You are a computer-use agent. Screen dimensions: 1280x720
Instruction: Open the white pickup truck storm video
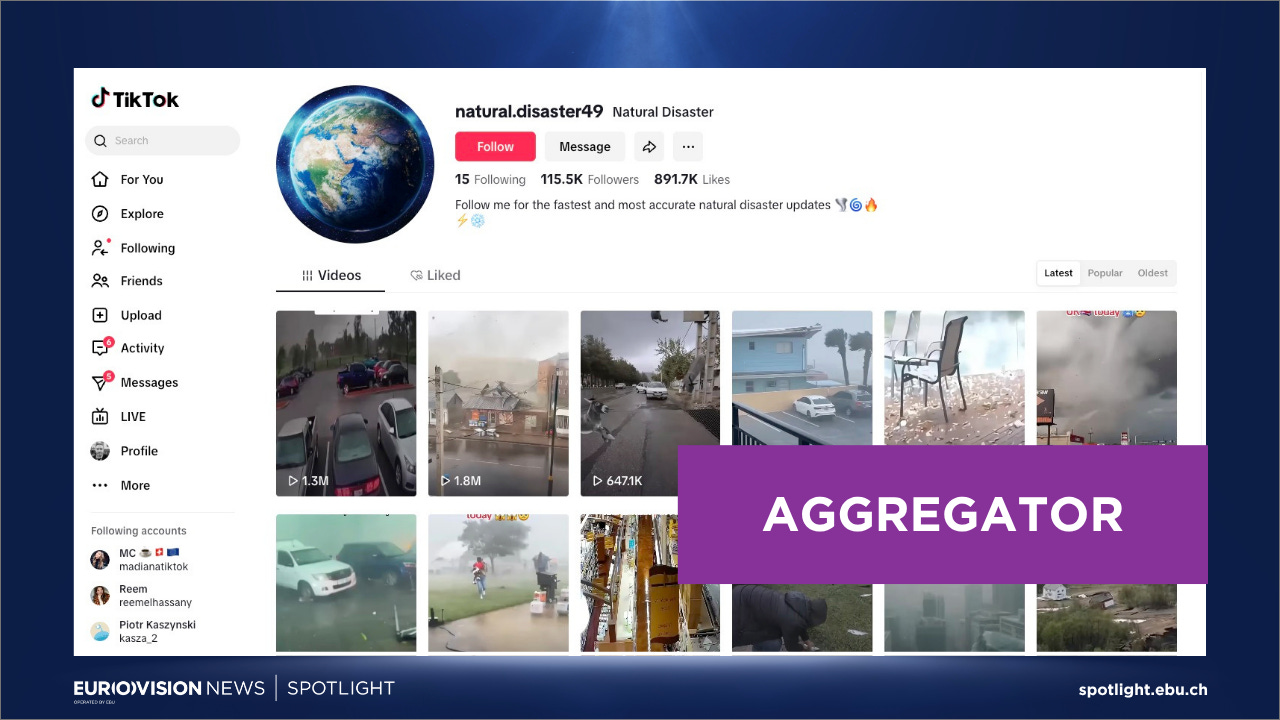[x=346, y=583]
